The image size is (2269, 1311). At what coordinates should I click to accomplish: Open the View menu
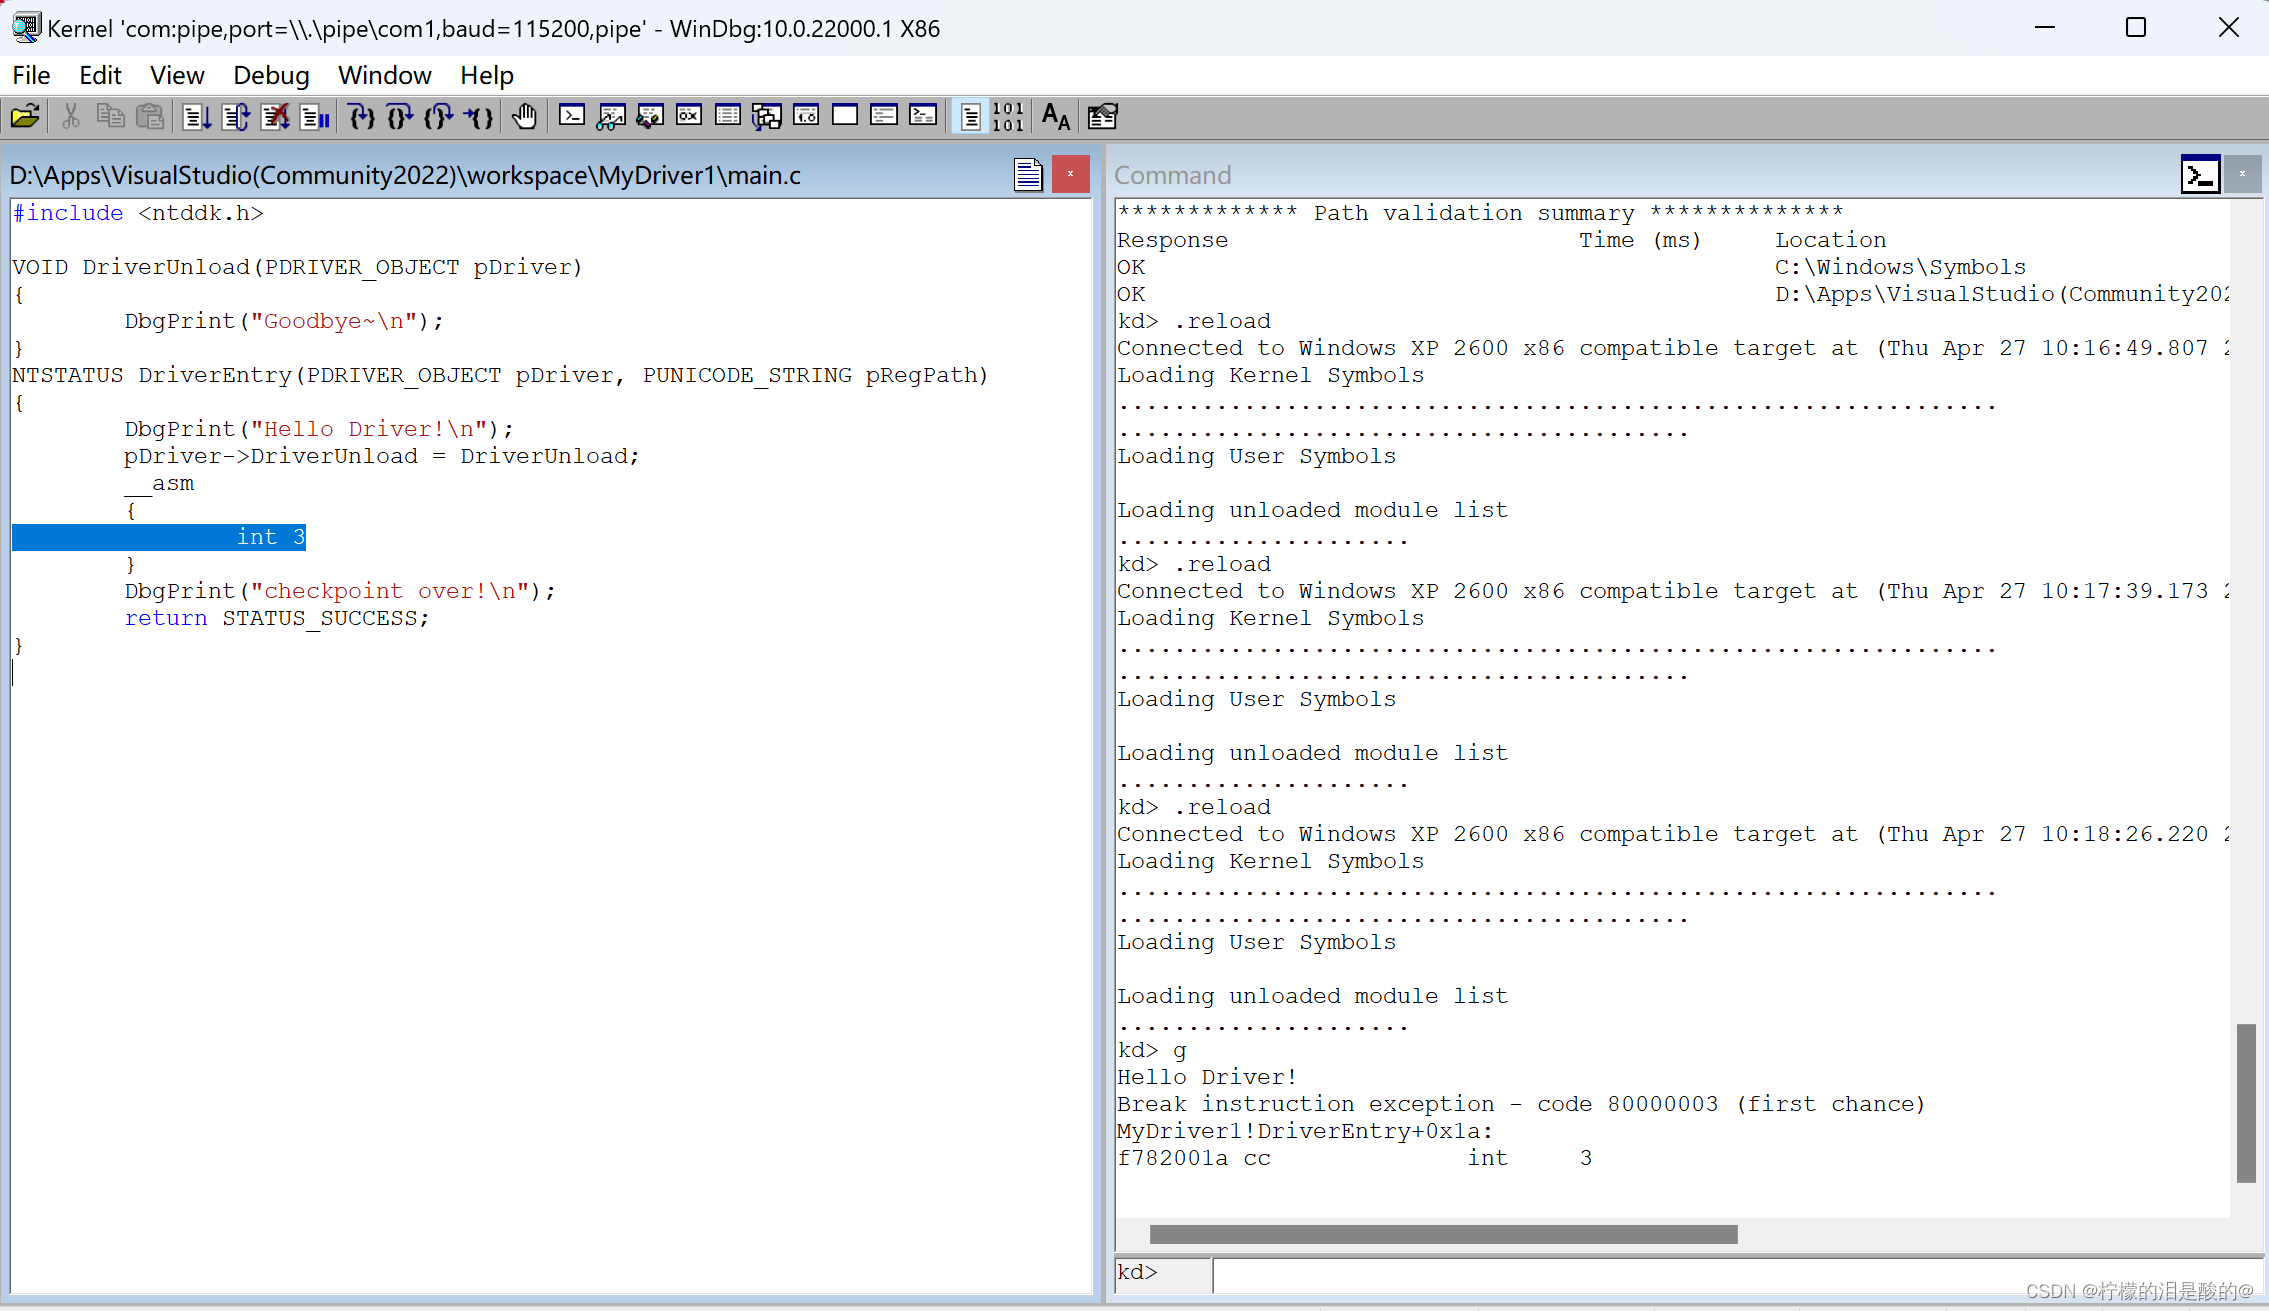click(x=177, y=75)
